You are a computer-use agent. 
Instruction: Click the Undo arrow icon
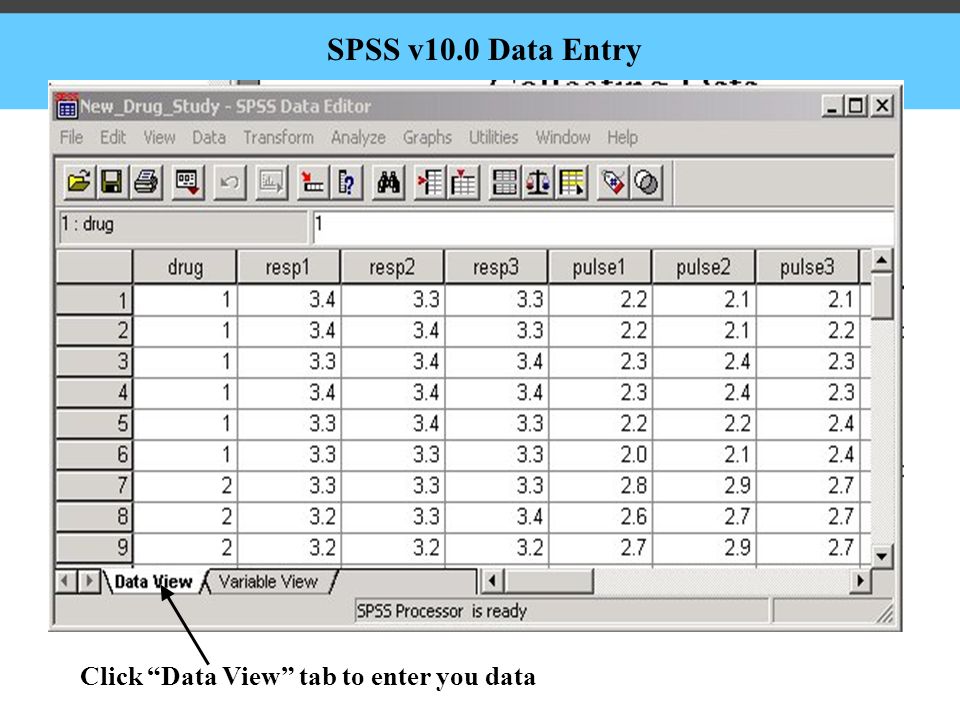click(x=230, y=182)
